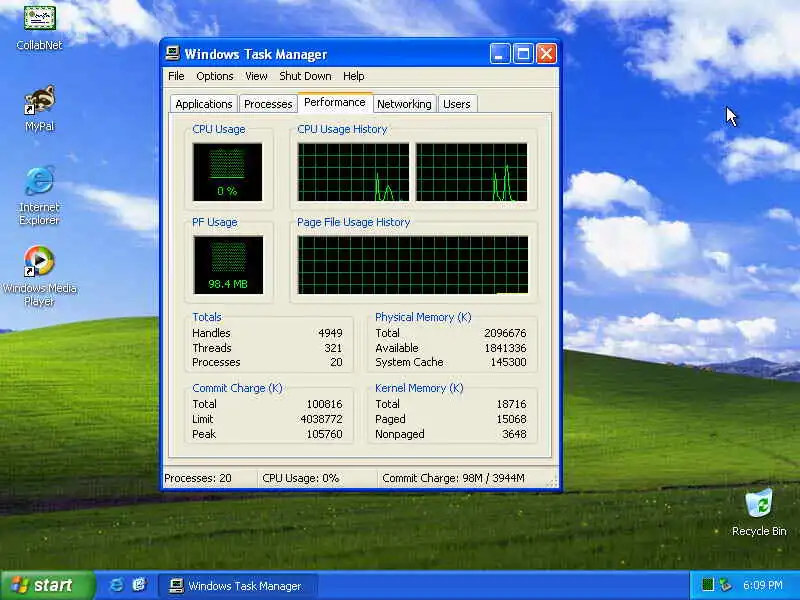Click Commit Charge Peak 105760

(324, 434)
